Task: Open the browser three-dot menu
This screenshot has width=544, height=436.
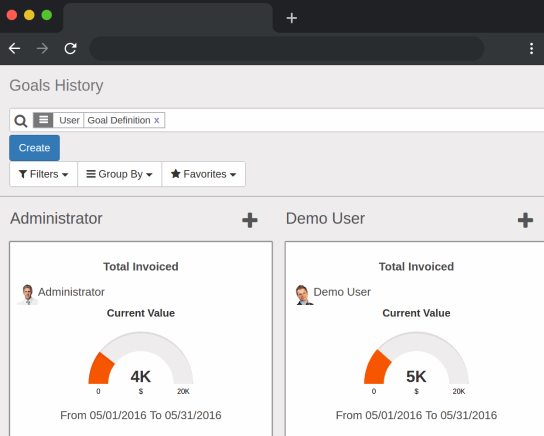Action: coord(531,49)
